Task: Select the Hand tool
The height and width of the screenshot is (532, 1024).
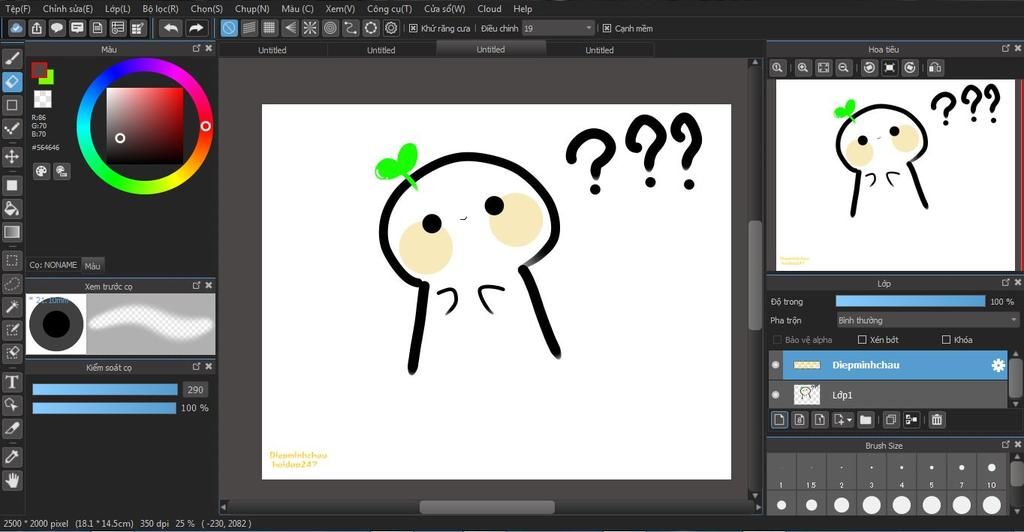Action: point(12,481)
